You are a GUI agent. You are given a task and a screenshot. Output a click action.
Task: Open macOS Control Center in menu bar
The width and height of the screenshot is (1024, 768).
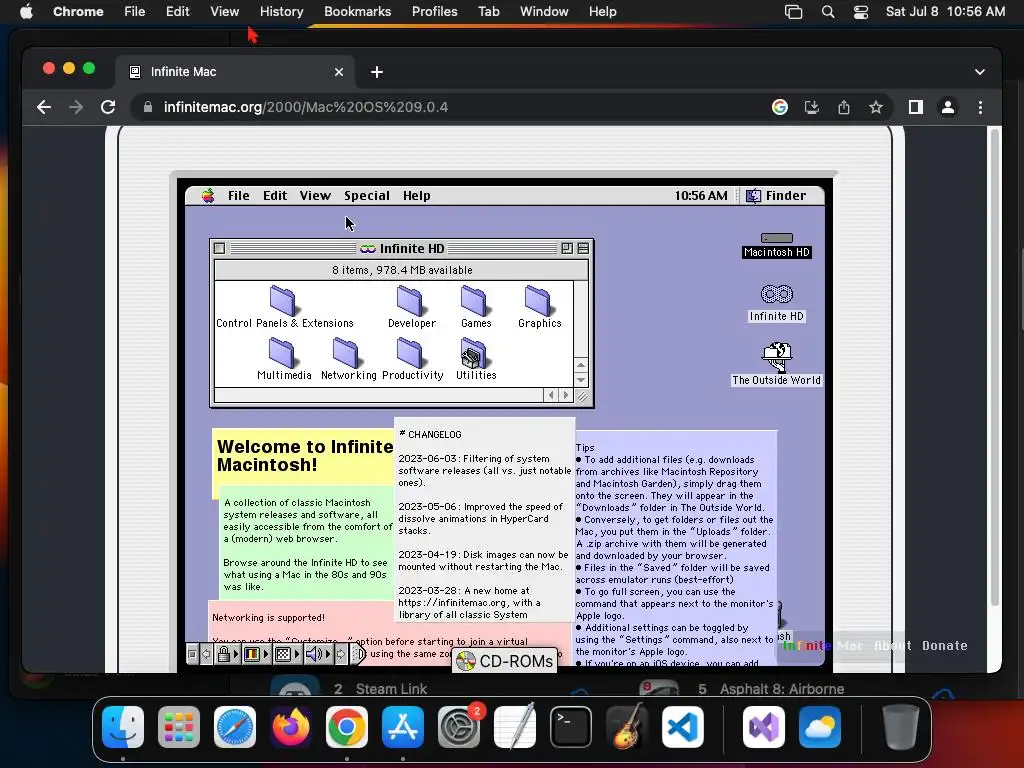(x=861, y=11)
